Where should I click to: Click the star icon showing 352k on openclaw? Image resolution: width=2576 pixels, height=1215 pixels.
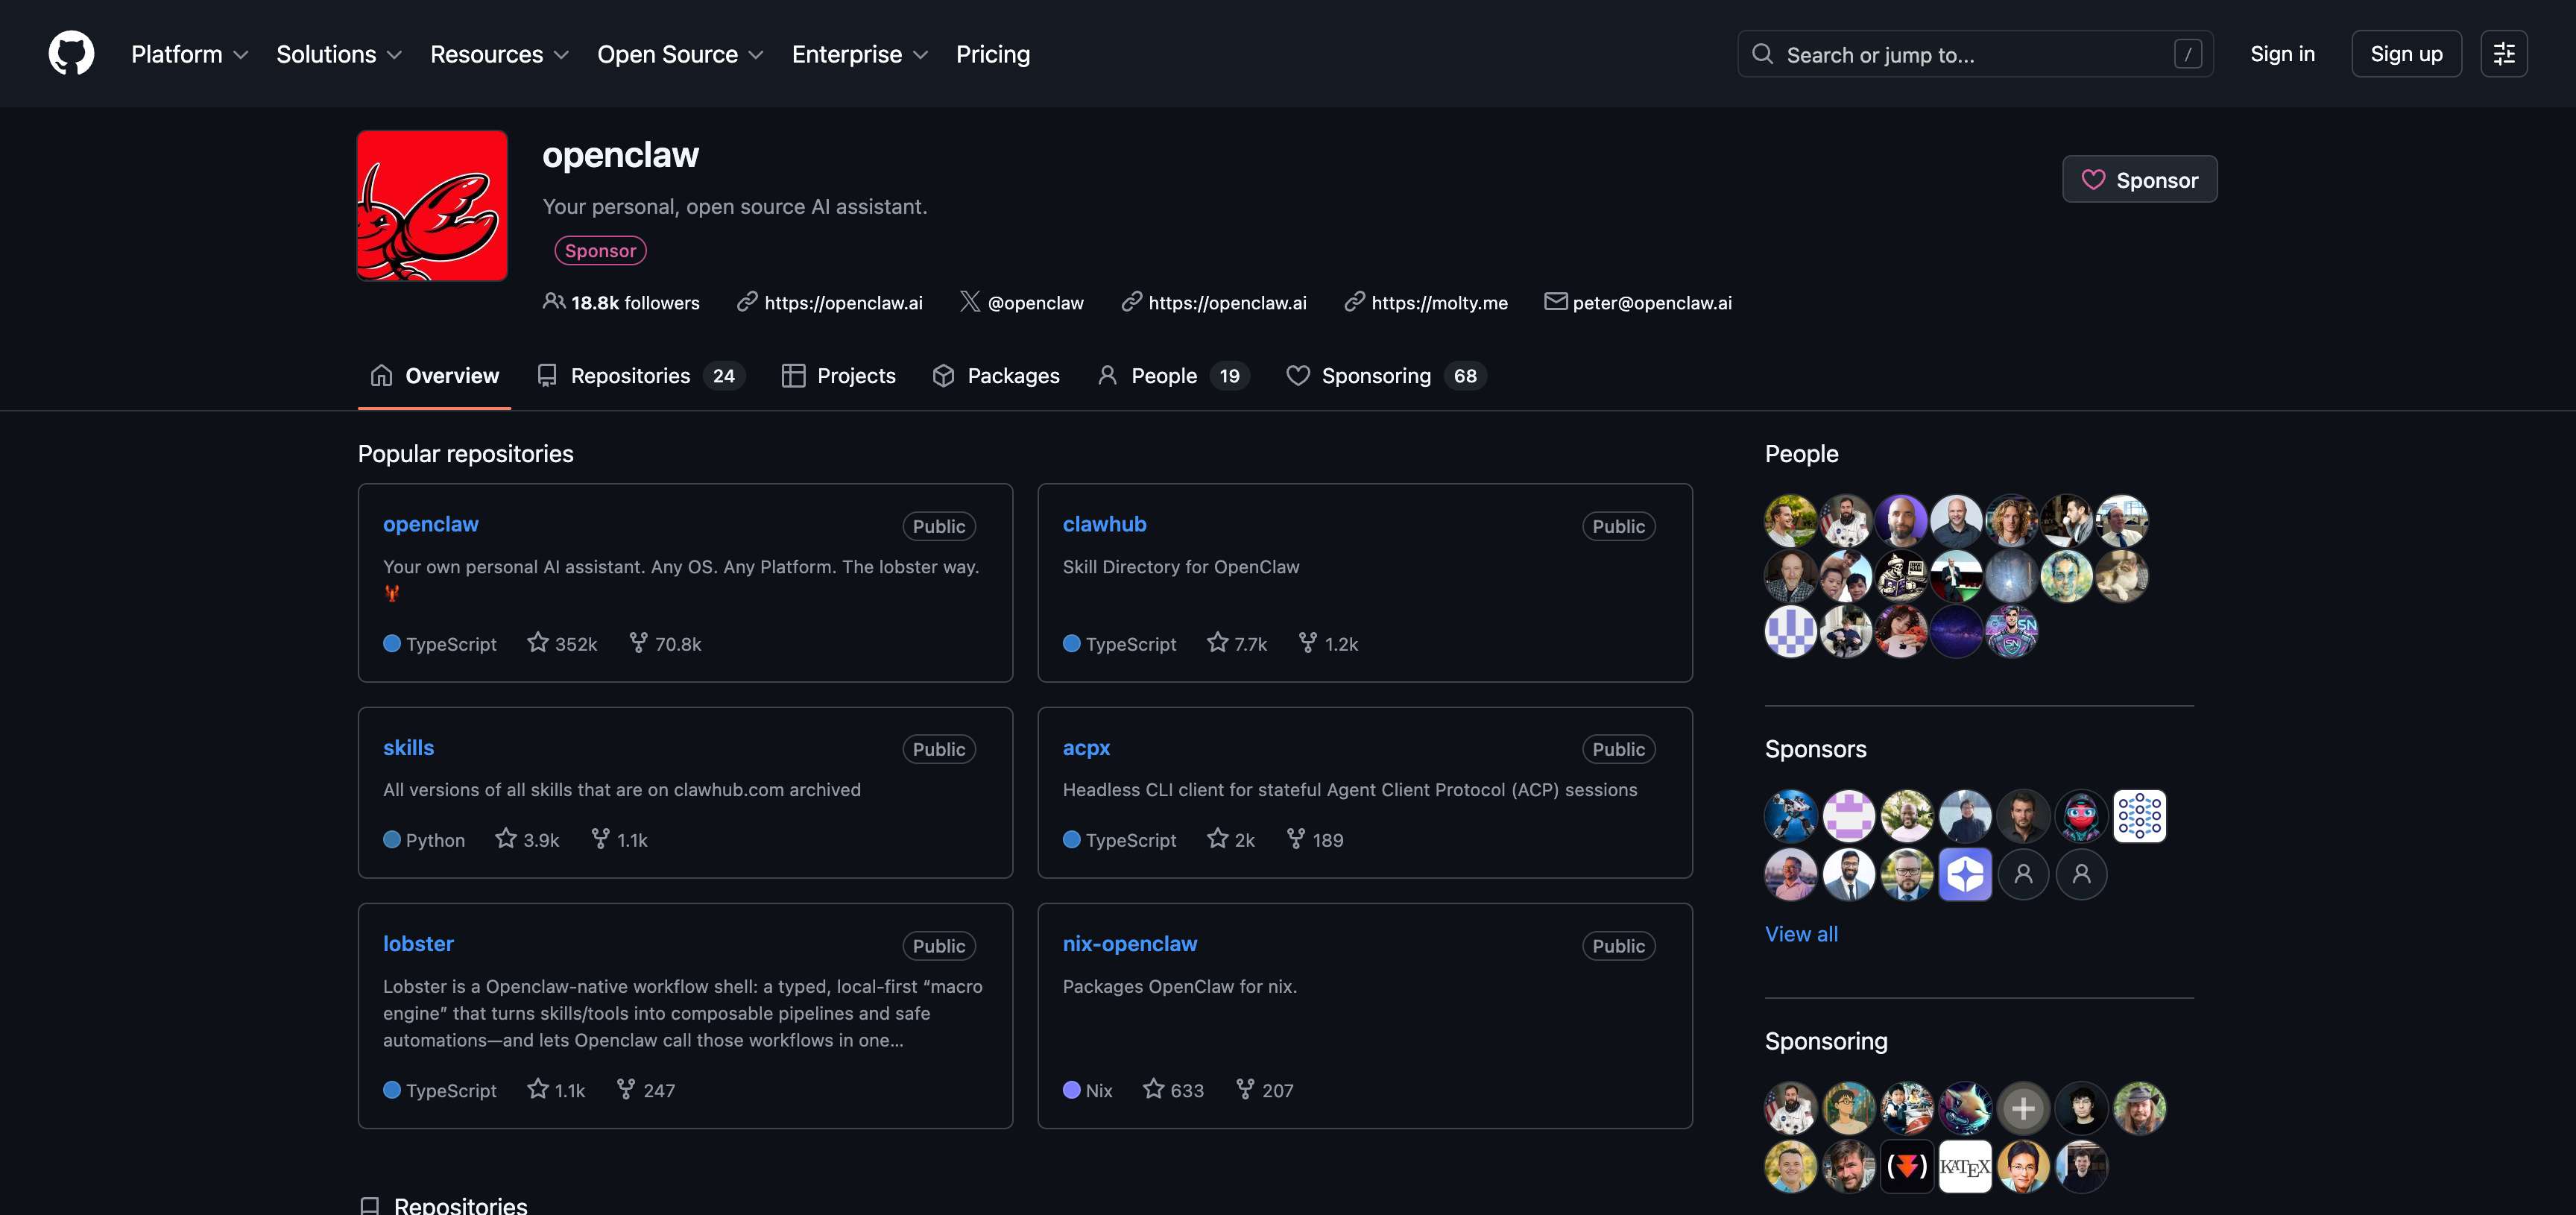[x=538, y=643]
